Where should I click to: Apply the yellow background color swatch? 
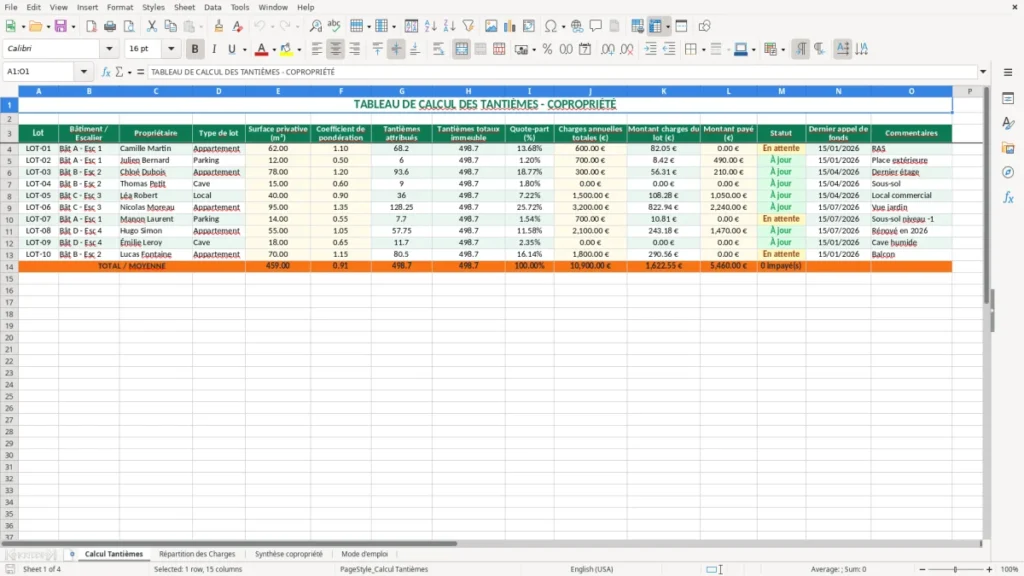[x=286, y=49]
